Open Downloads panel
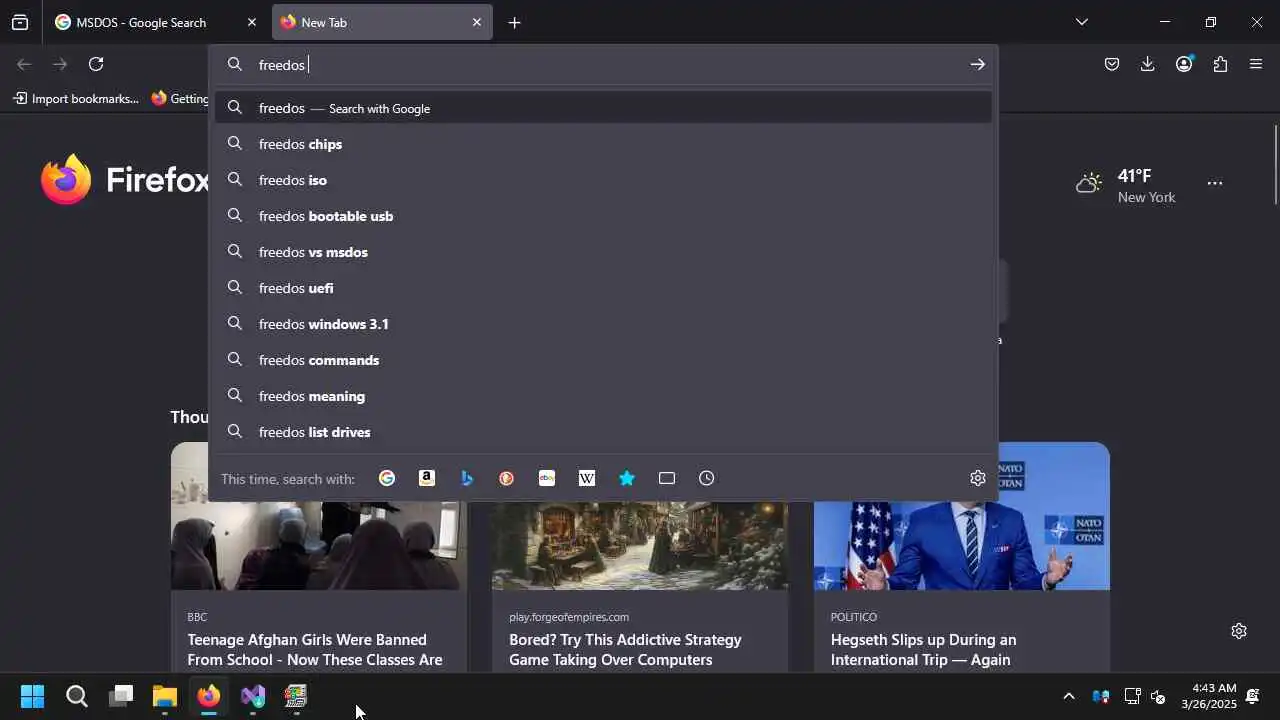The height and width of the screenshot is (720, 1280). point(1148,64)
